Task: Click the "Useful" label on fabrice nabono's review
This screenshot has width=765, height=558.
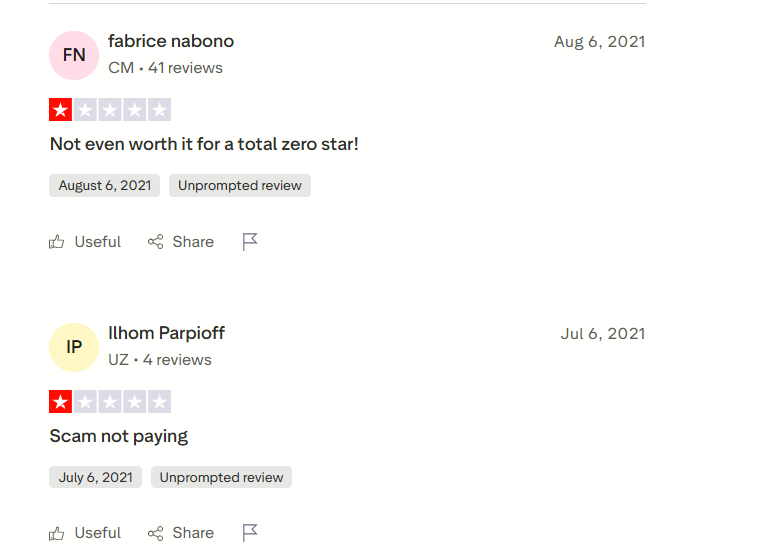Action: [98, 242]
